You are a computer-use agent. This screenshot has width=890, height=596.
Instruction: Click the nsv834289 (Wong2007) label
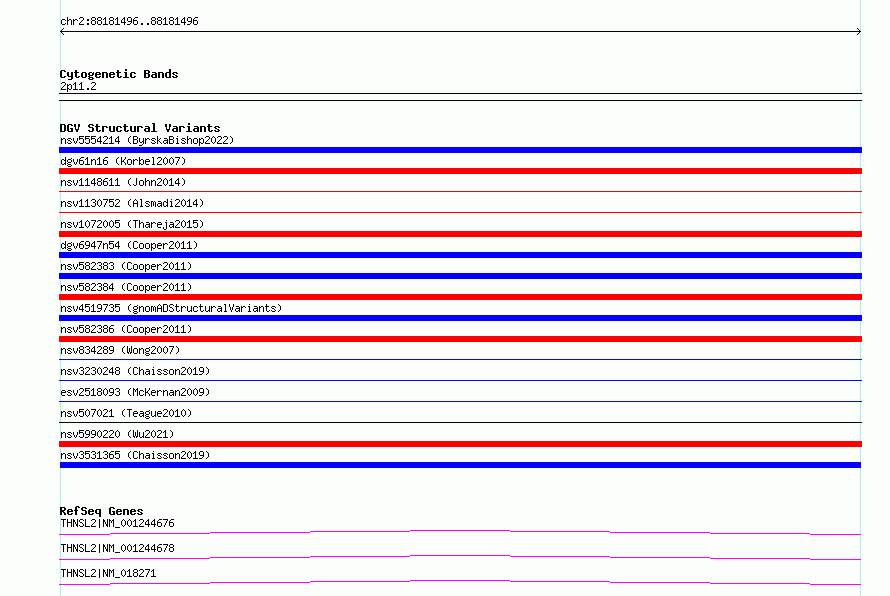120,350
